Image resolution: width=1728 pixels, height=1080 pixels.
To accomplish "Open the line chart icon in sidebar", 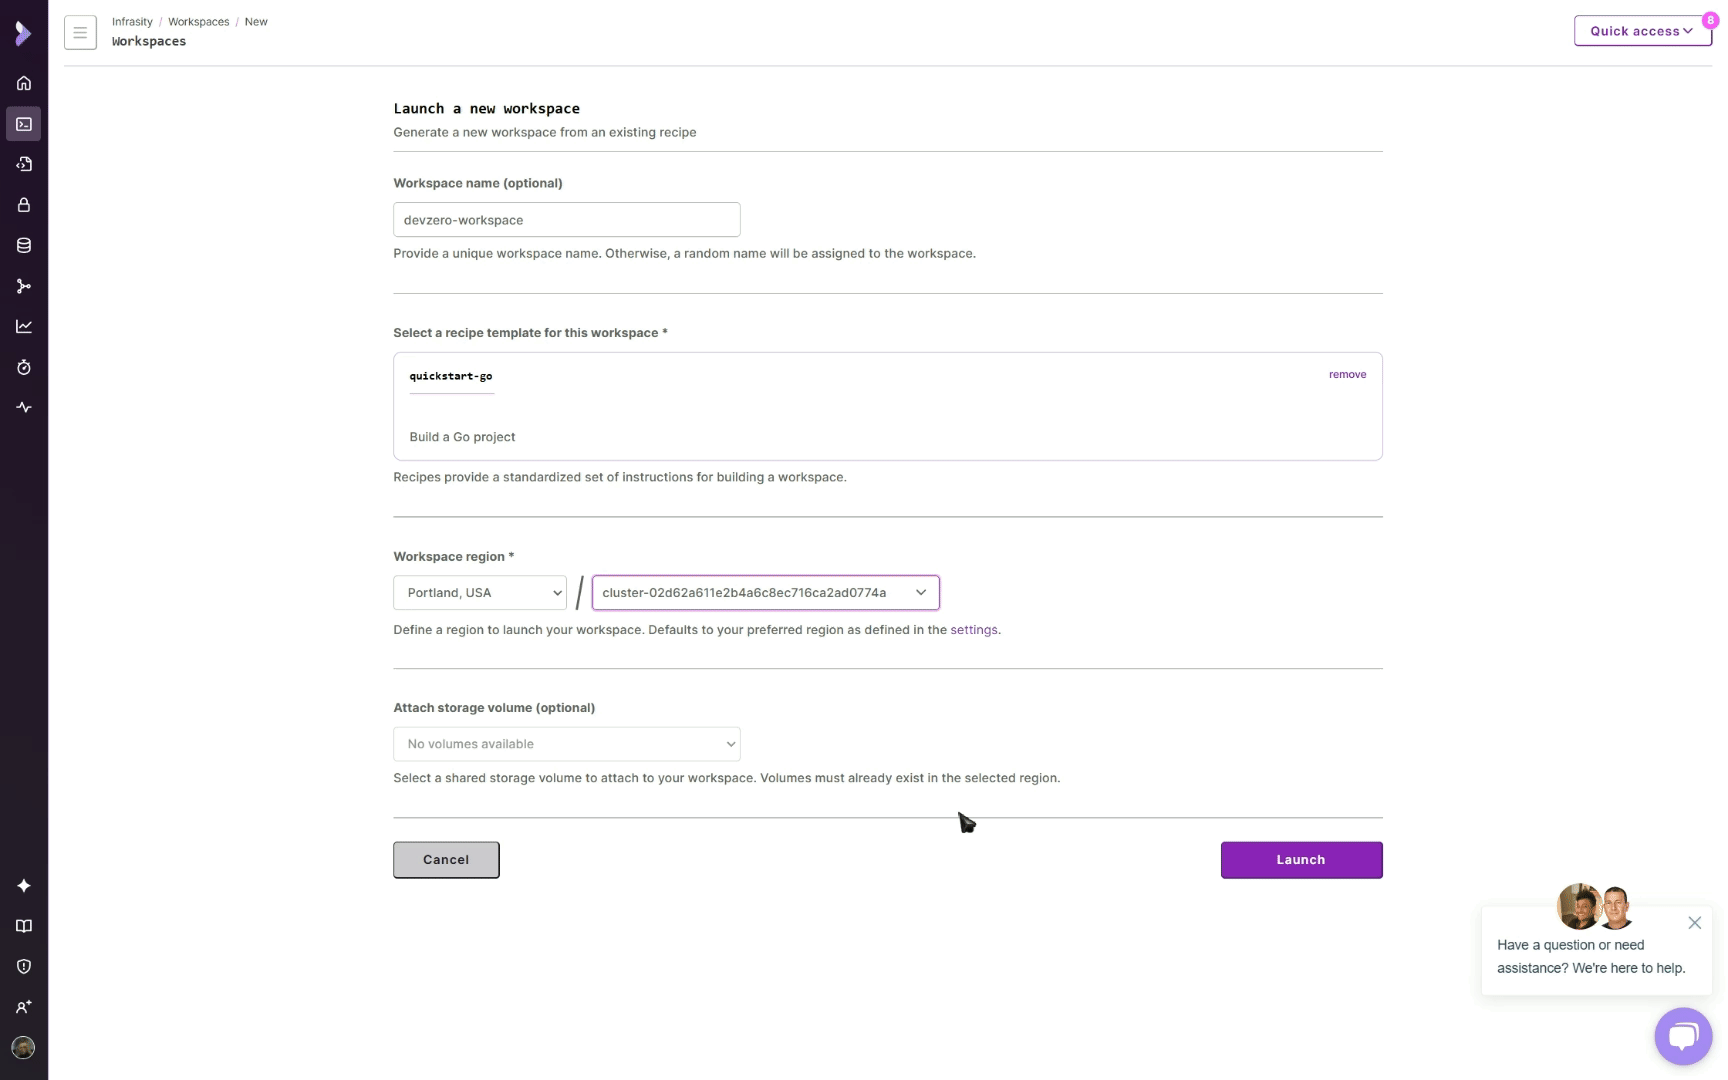I will pyautogui.click(x=24, y=327).
